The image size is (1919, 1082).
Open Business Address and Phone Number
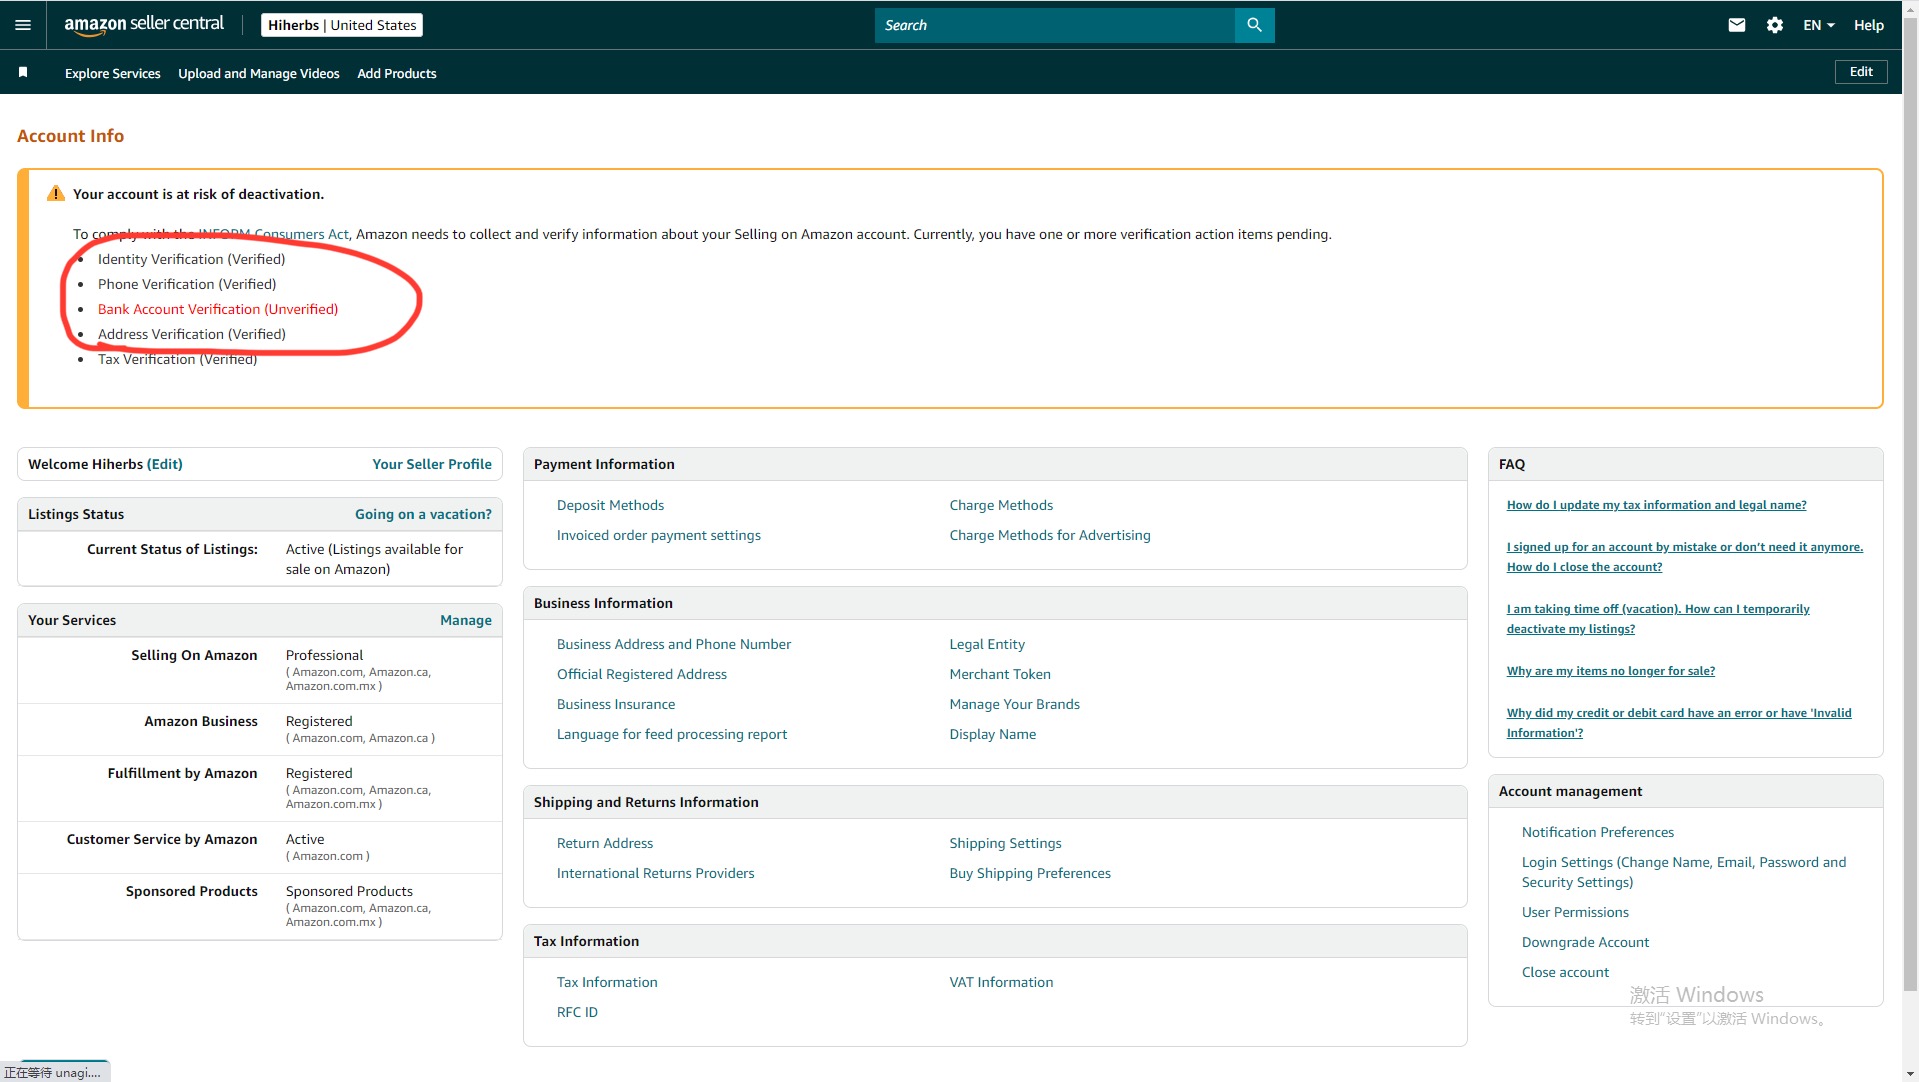click(674, 644)
